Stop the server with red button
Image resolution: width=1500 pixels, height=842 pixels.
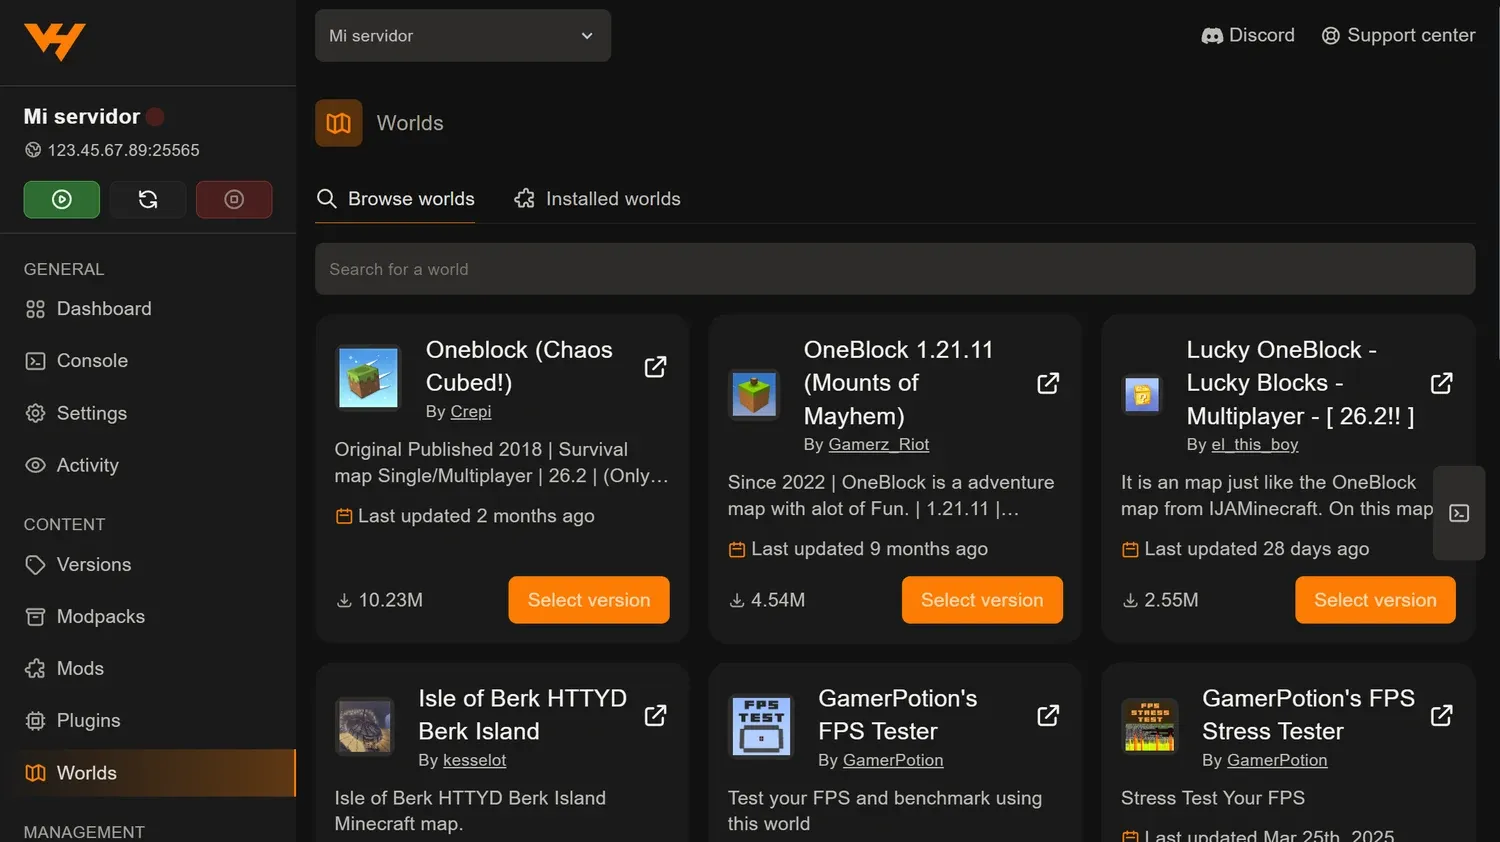point(234,199)
